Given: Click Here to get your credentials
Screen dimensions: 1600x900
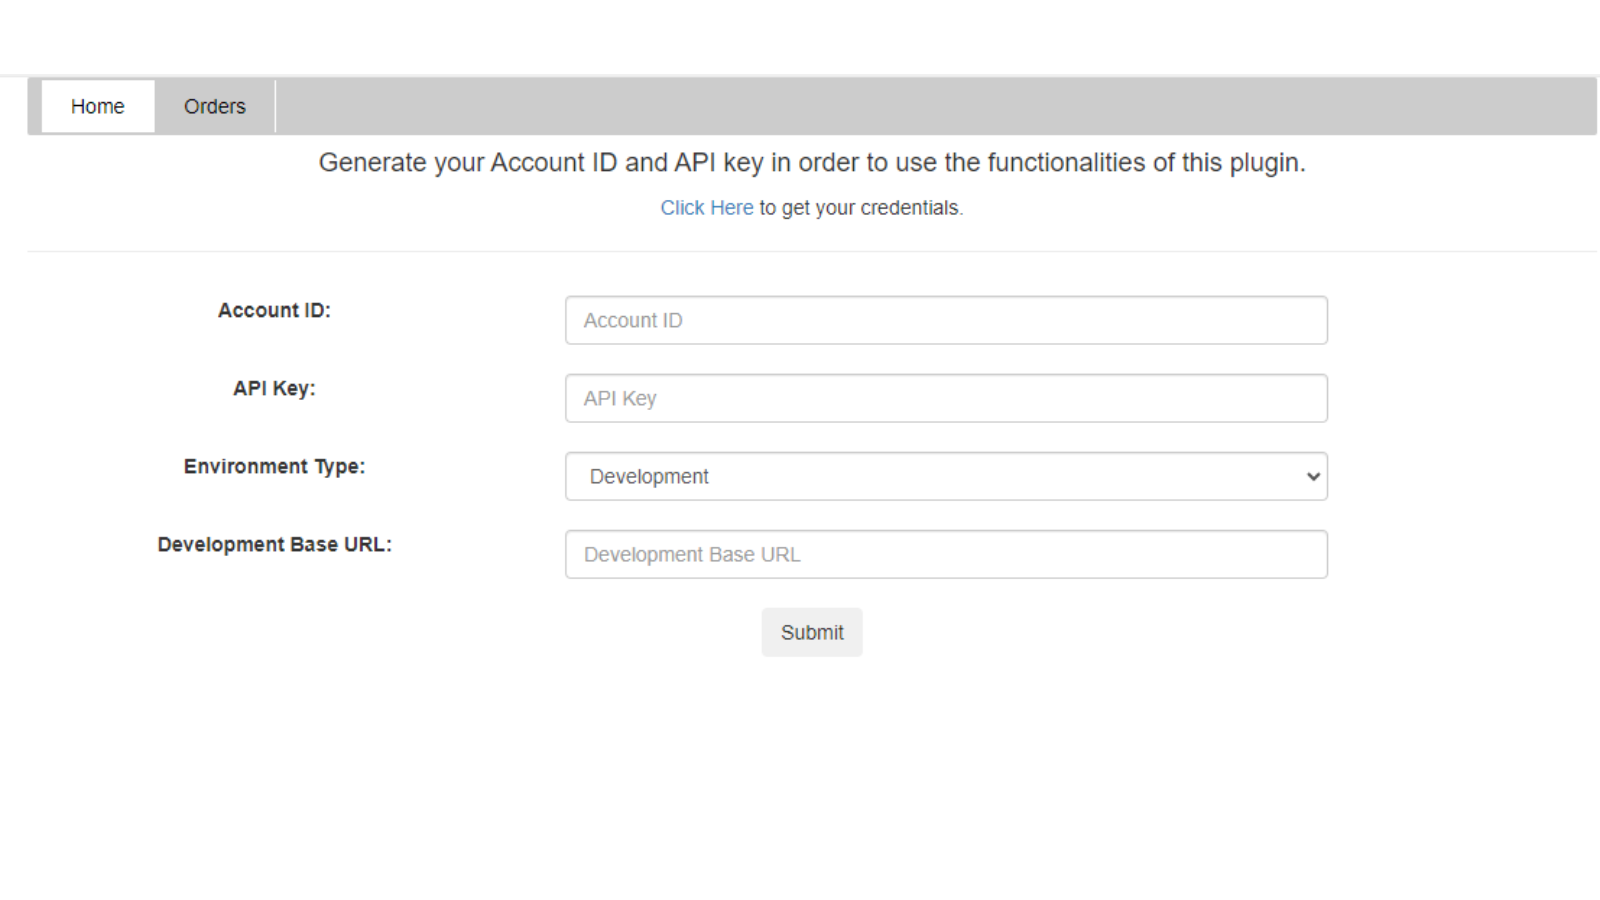Looking at the screenshot, I should [x=707, y=207].
